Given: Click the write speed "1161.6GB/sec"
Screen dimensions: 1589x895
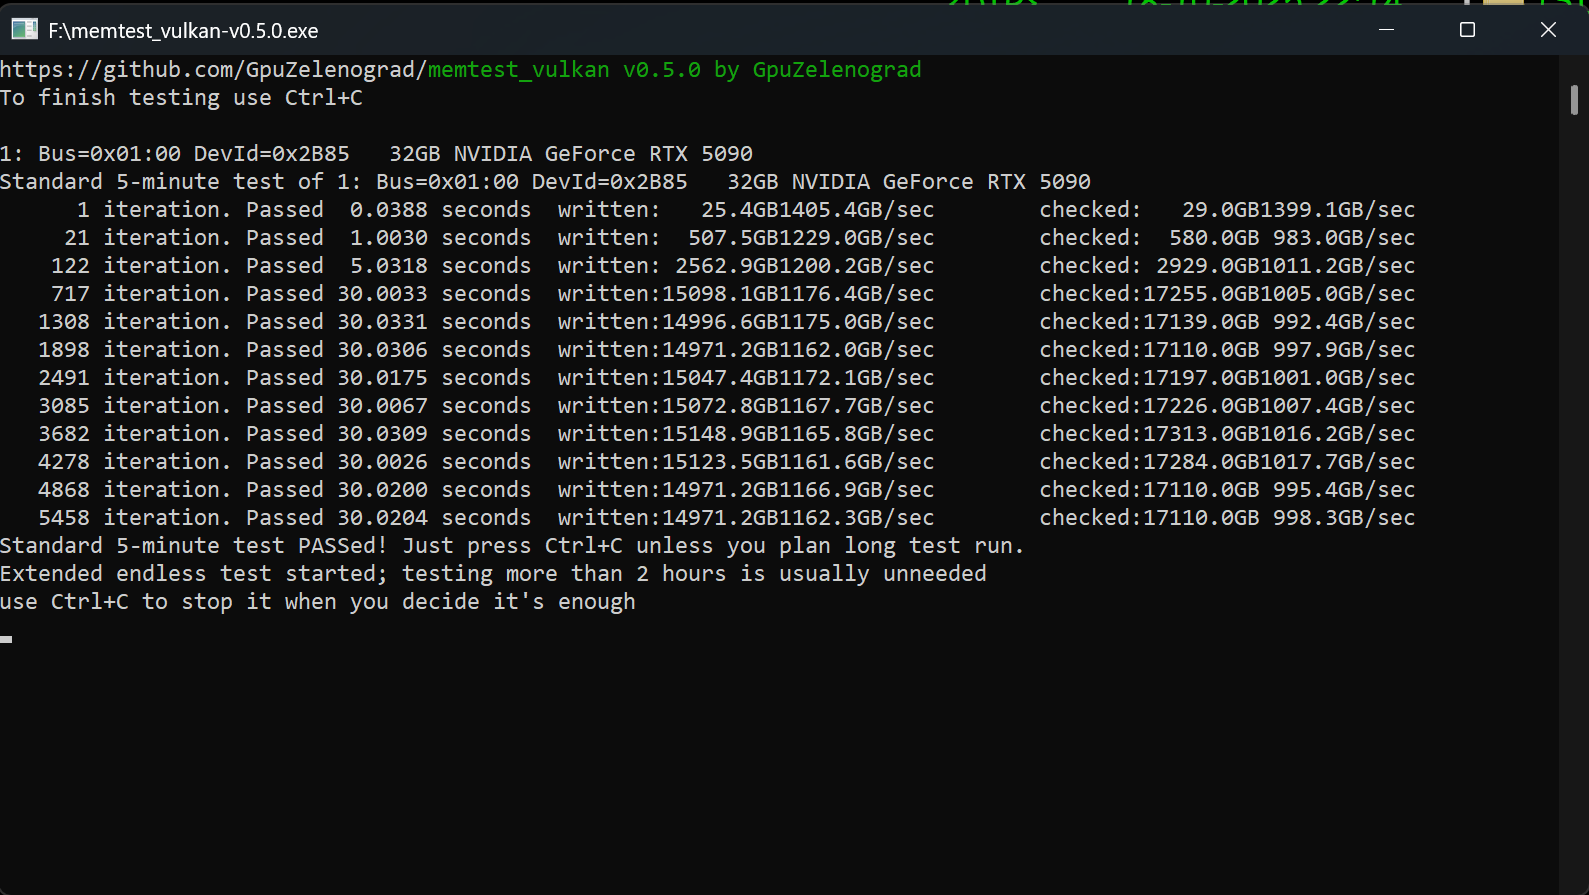Looking at the screenshot, I should [857, 462].
